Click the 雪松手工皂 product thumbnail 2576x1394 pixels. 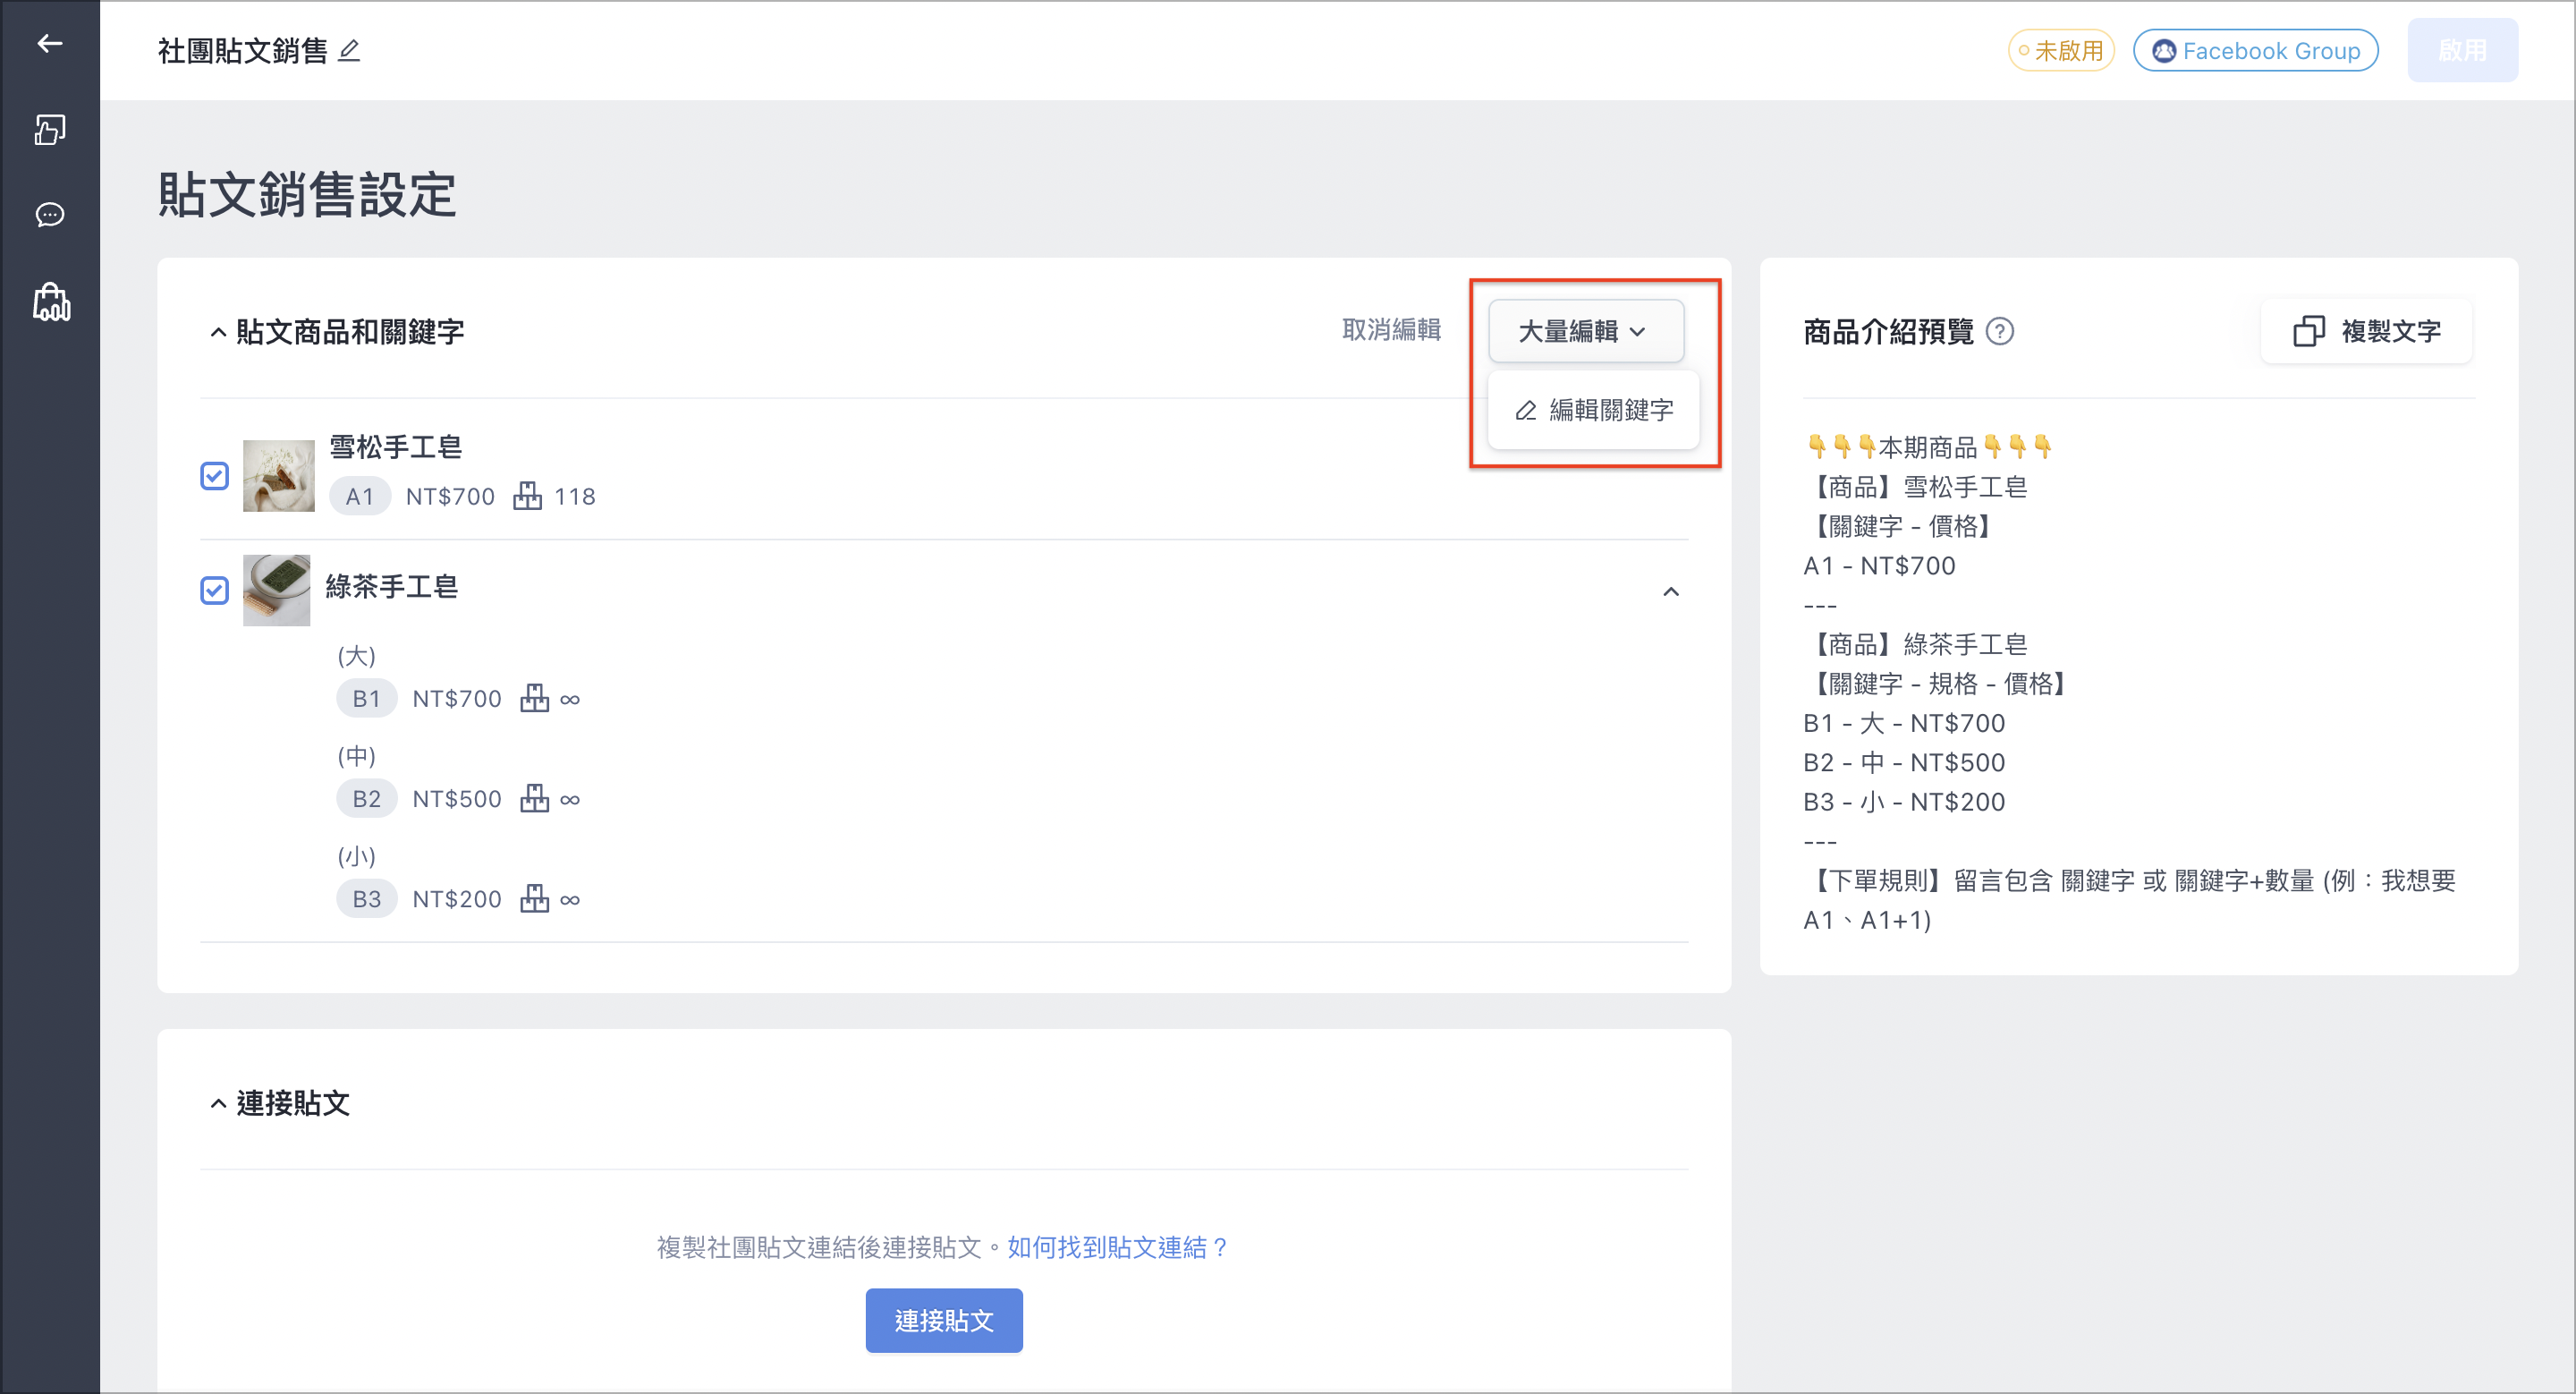pyautogui.click(x=278, y=476)
